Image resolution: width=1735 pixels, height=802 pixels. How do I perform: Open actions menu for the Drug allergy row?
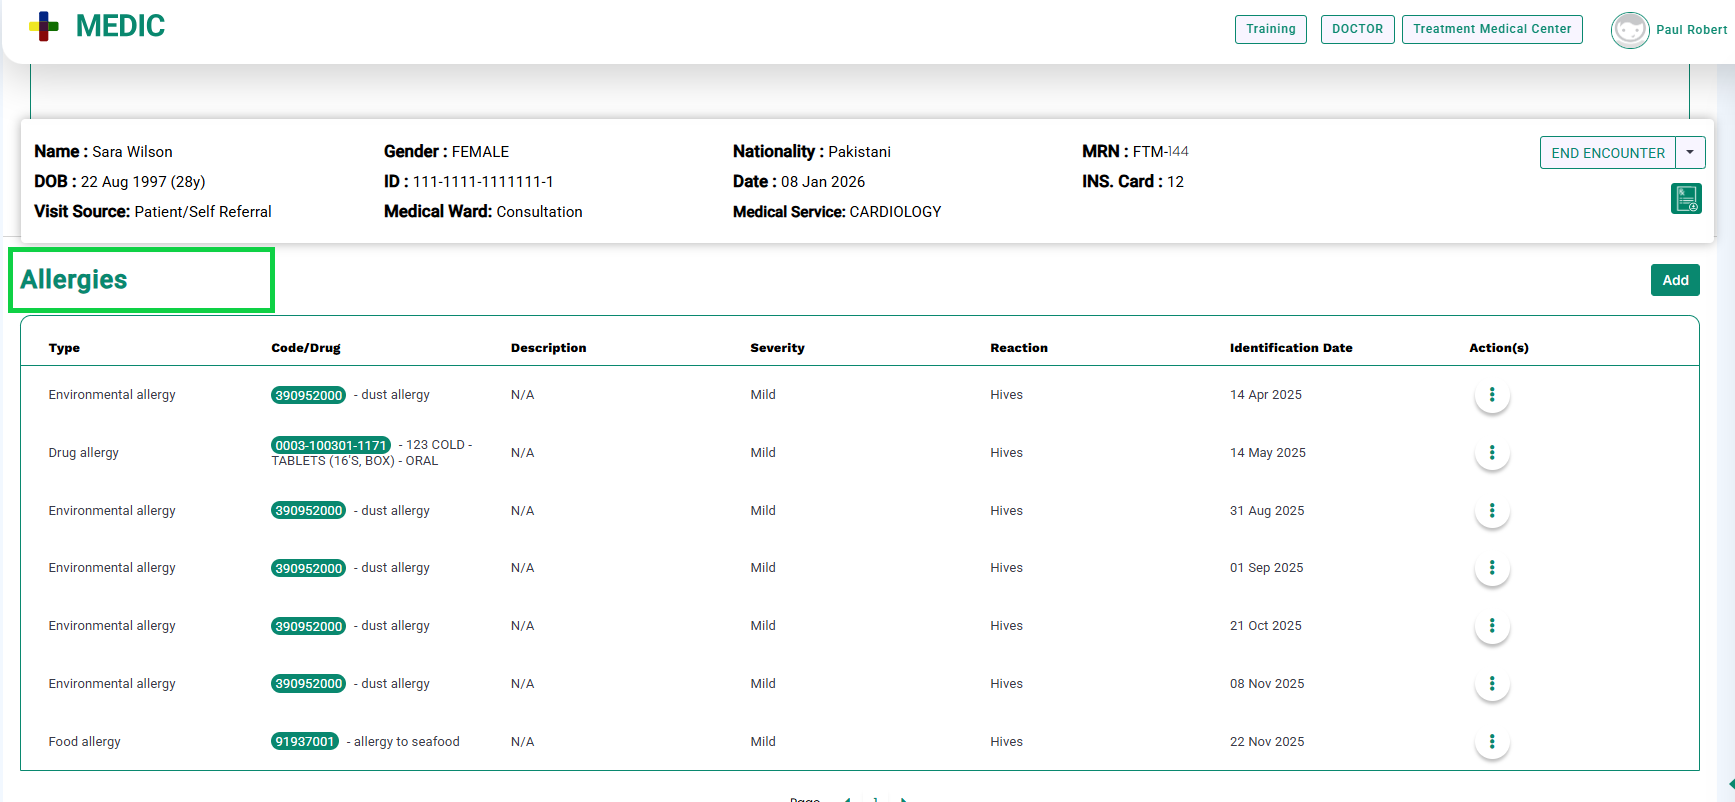tap(1491, 453)
